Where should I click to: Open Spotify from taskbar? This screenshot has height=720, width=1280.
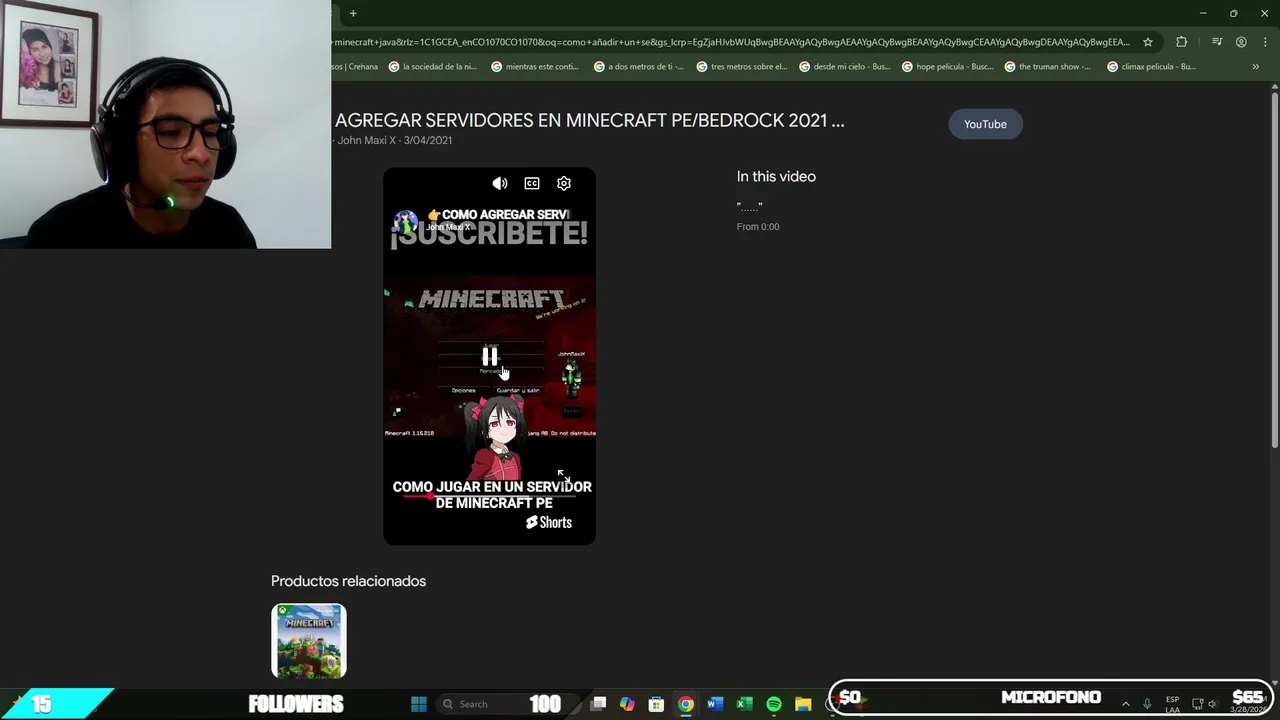pos(773,704)
